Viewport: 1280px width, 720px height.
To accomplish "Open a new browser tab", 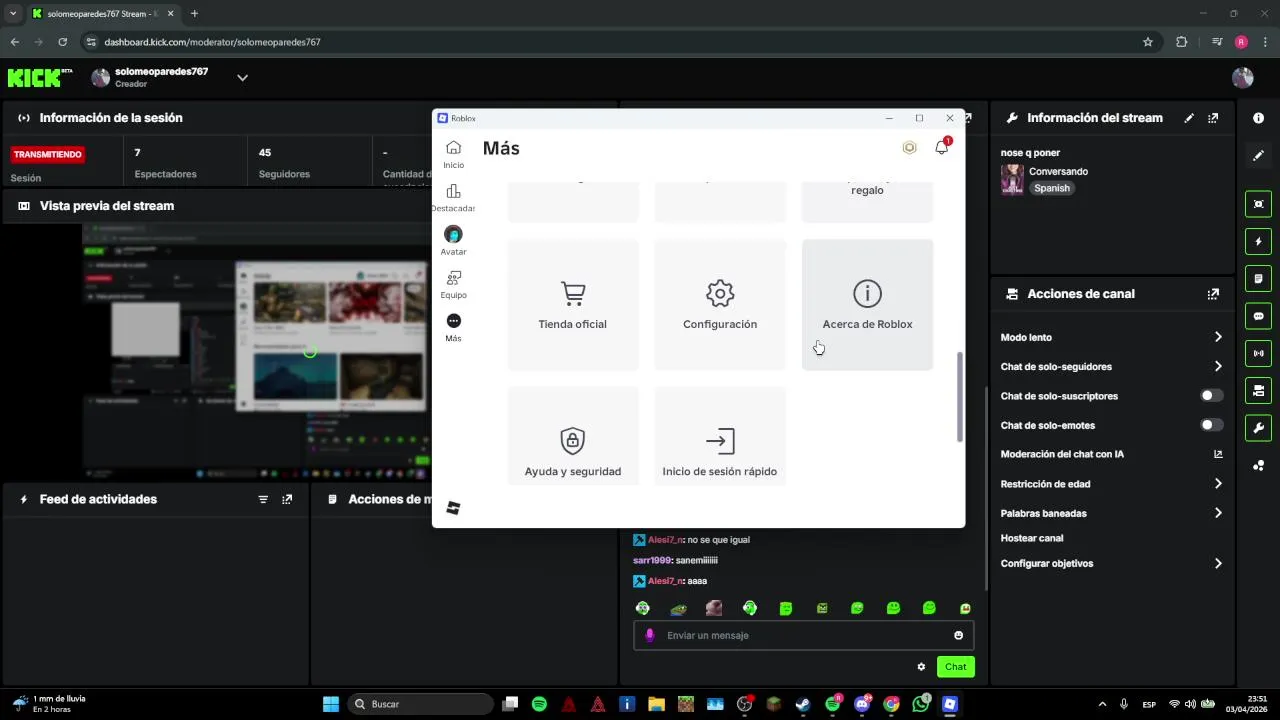I will [x=194, y=14].
